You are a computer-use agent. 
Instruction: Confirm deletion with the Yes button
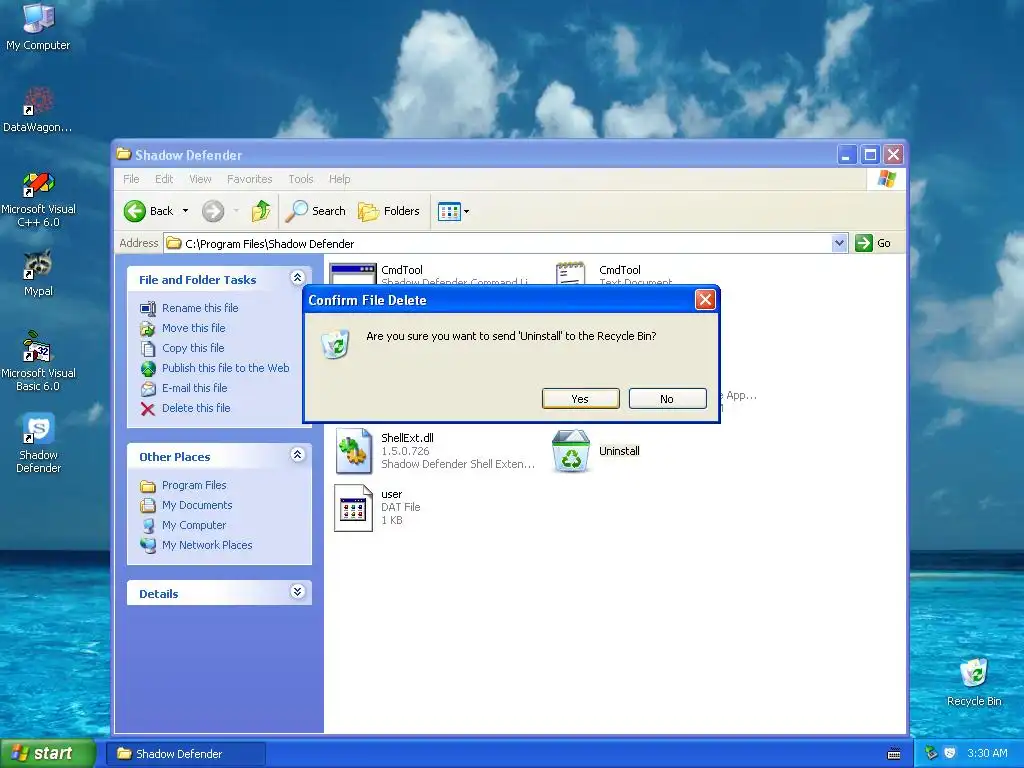(581, 399)
